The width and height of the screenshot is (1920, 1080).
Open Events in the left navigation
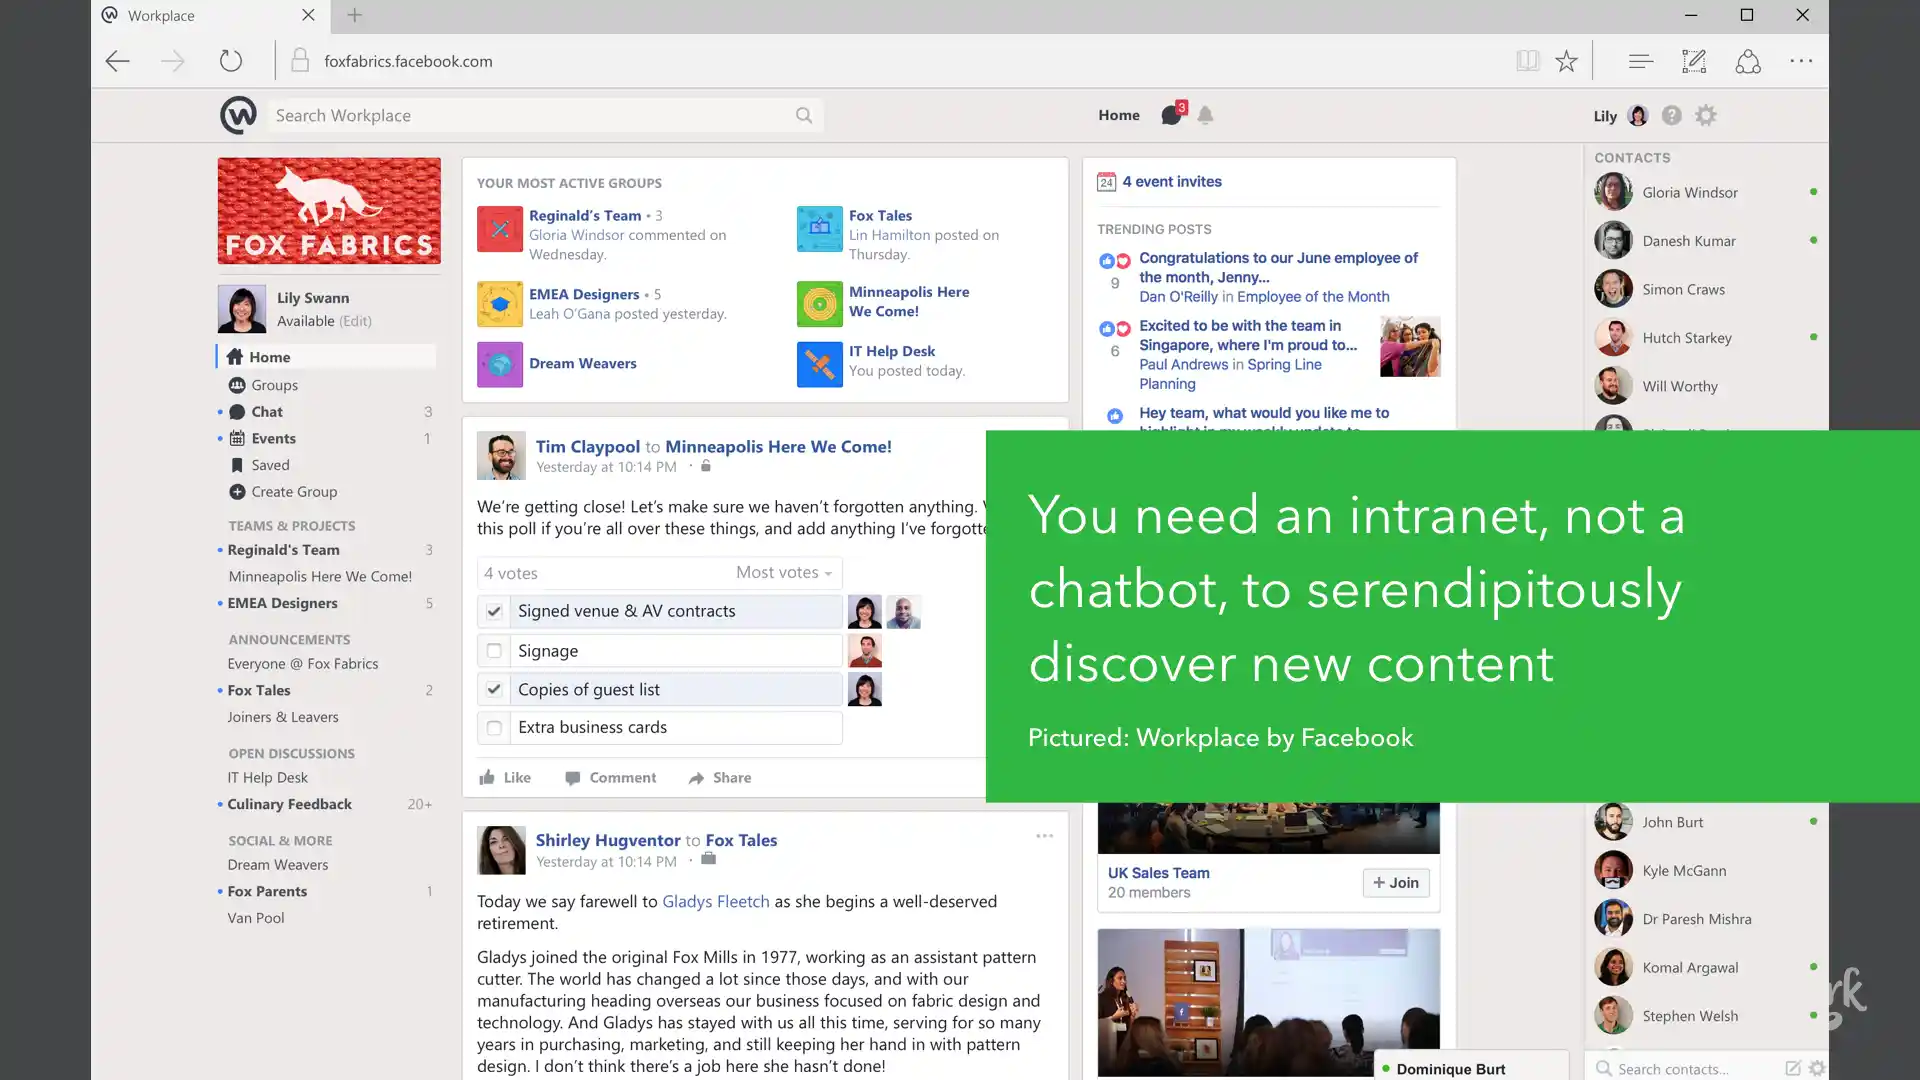coord(273,438)
